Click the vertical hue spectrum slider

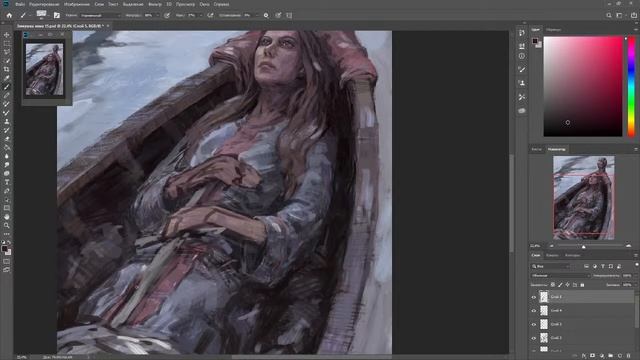point(631,87)
